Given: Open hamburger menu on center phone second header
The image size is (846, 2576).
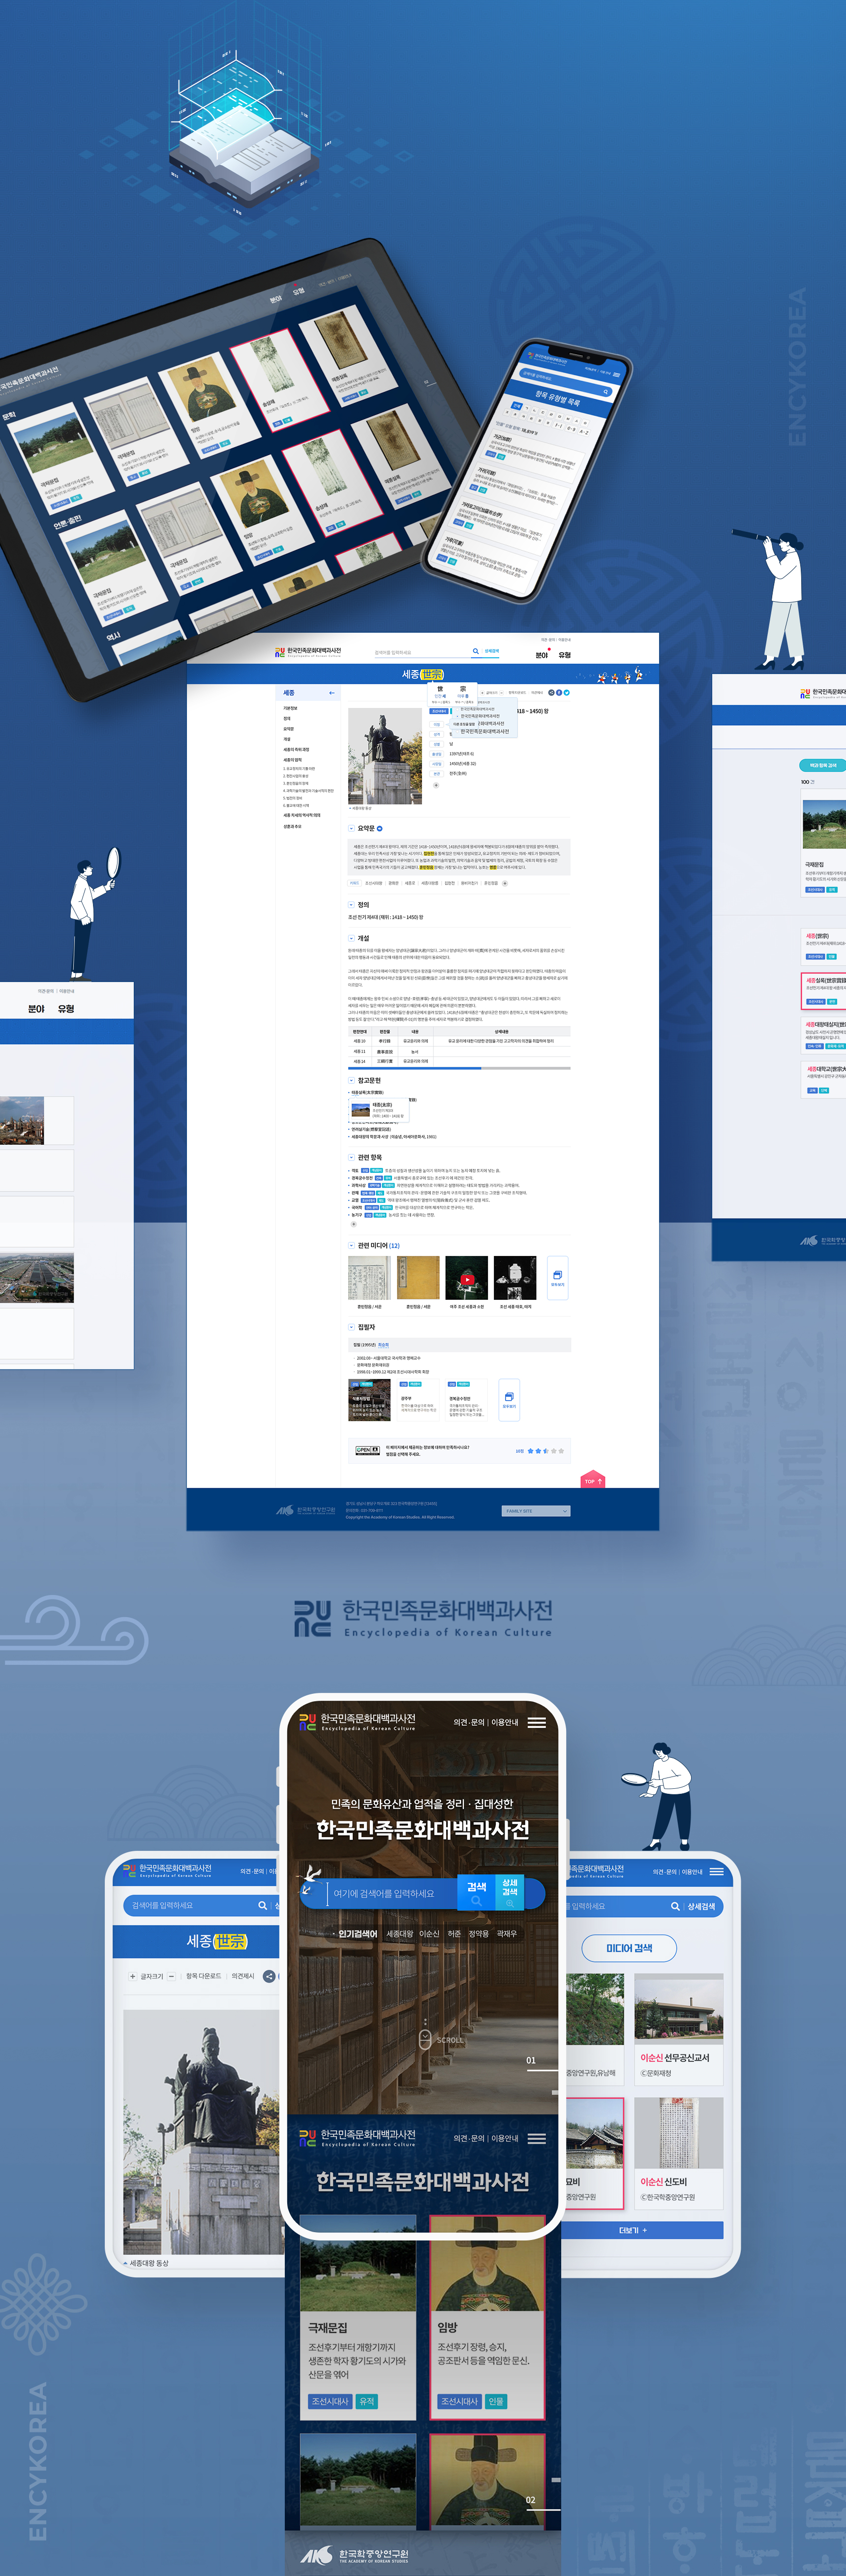Looking at the screenshot, I should click(537, 2138).
